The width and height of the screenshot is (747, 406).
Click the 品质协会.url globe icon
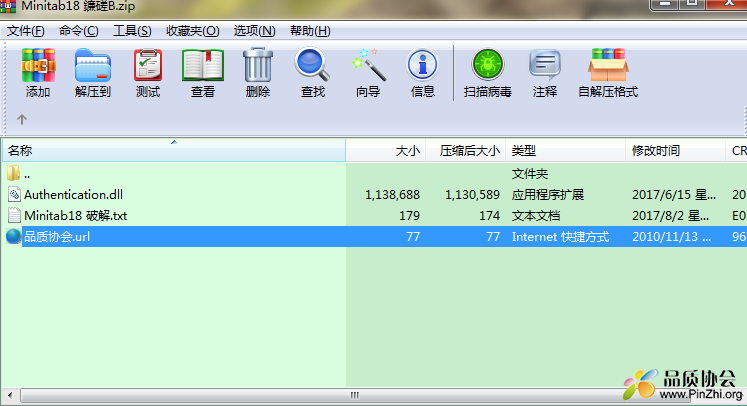pos(13,236)
